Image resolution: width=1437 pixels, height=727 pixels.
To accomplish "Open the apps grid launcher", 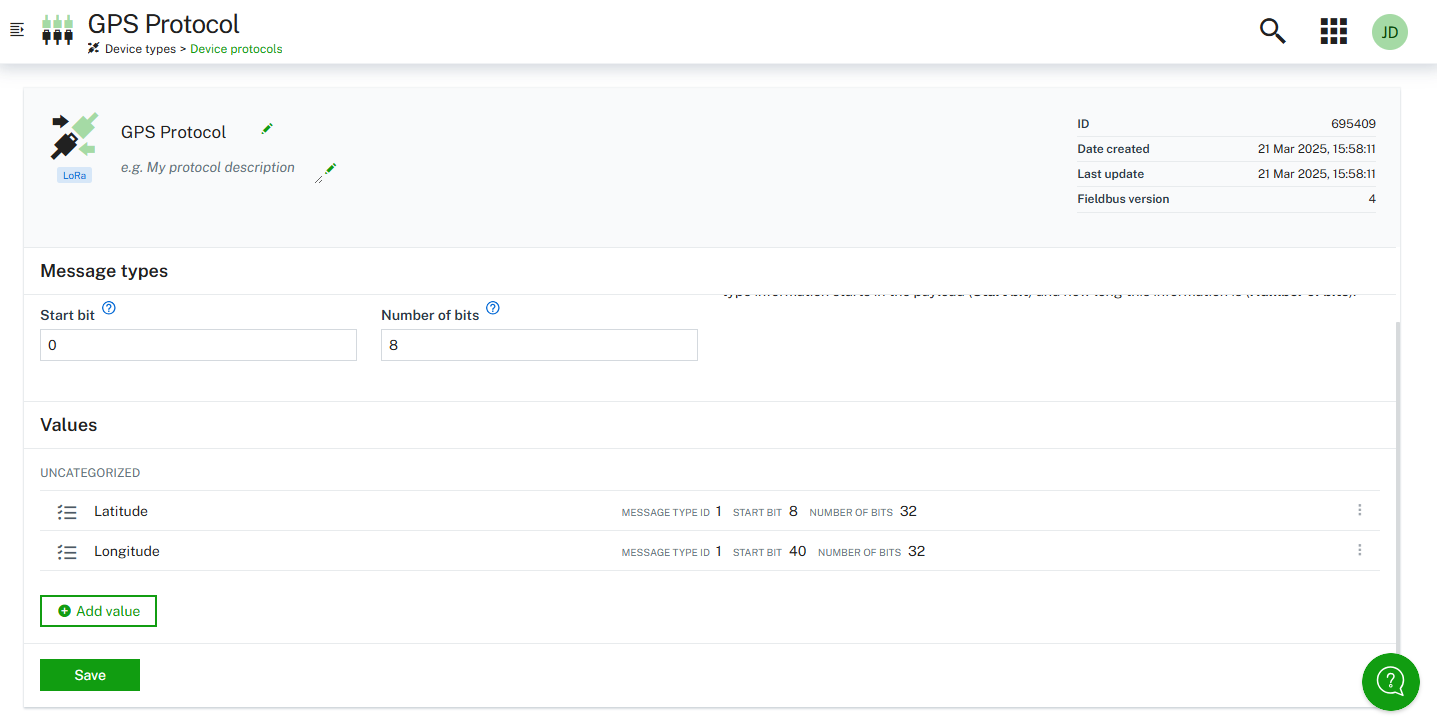I will (x=1333, y=31).
